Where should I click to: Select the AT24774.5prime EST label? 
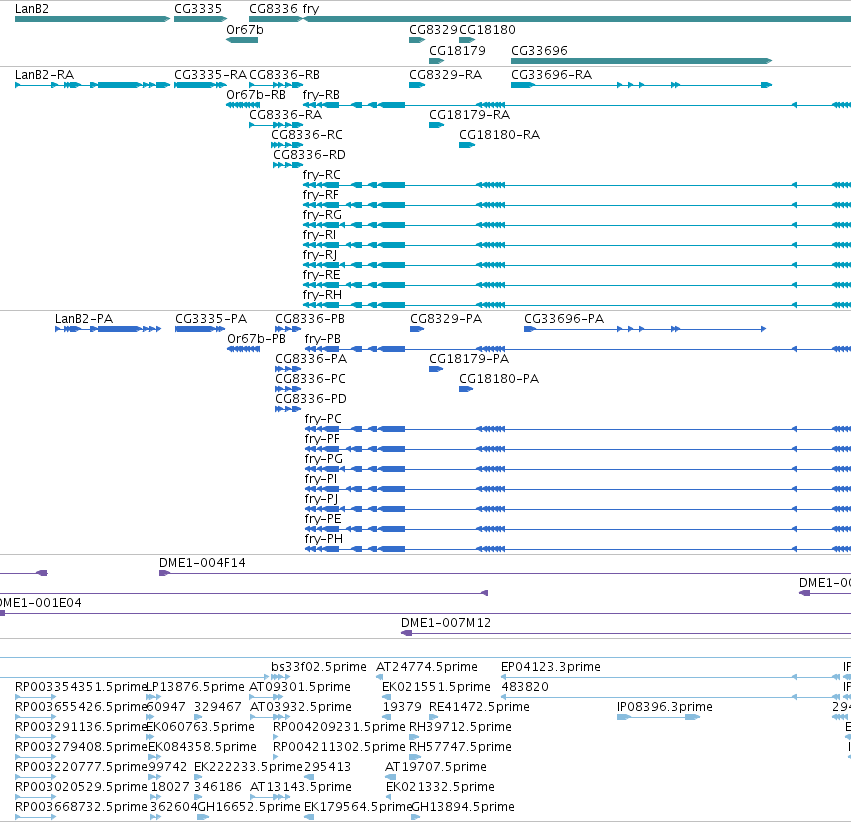pos(427,667)
